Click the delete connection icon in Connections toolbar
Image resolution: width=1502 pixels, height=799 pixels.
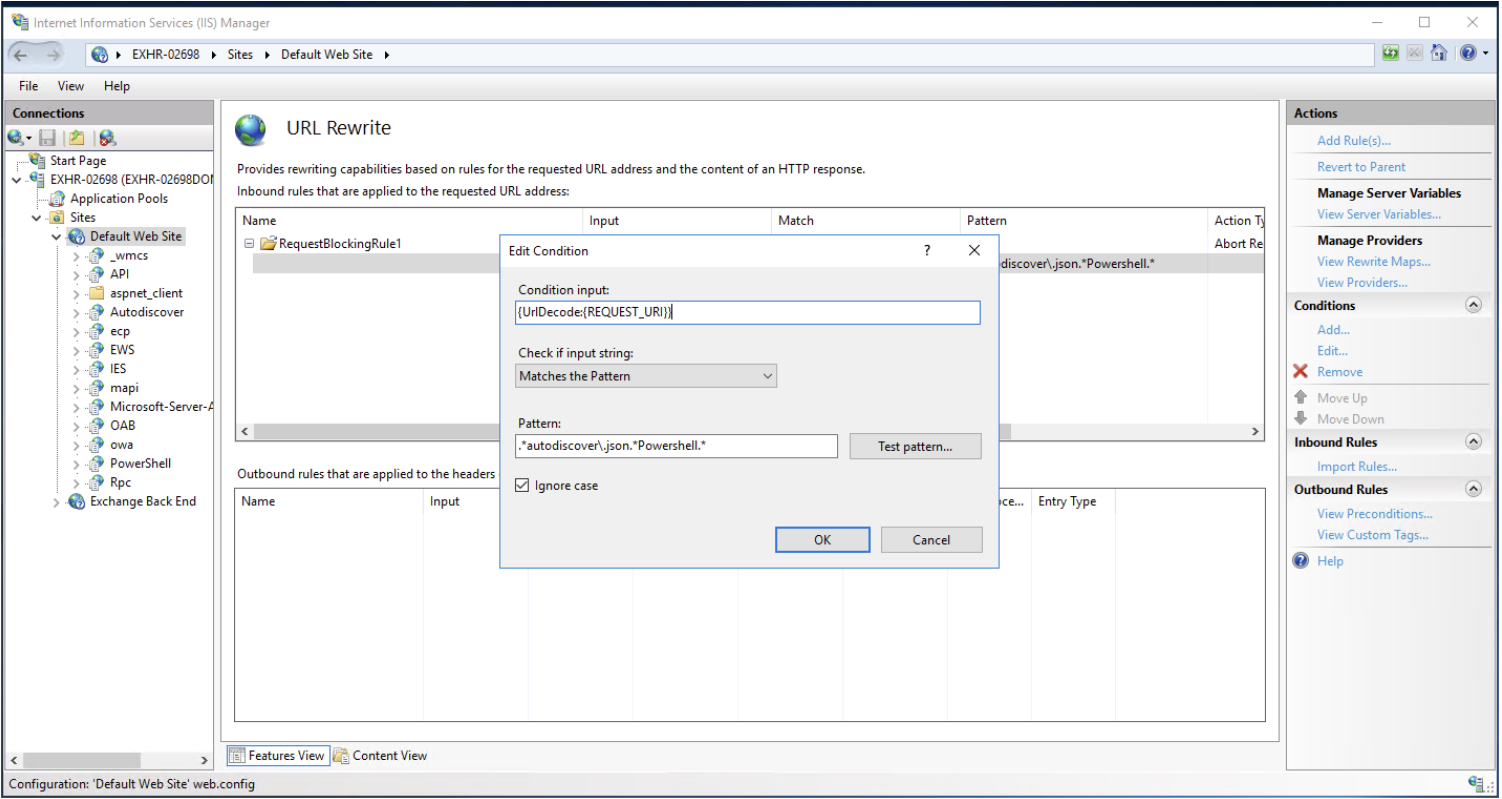(106, 138)
